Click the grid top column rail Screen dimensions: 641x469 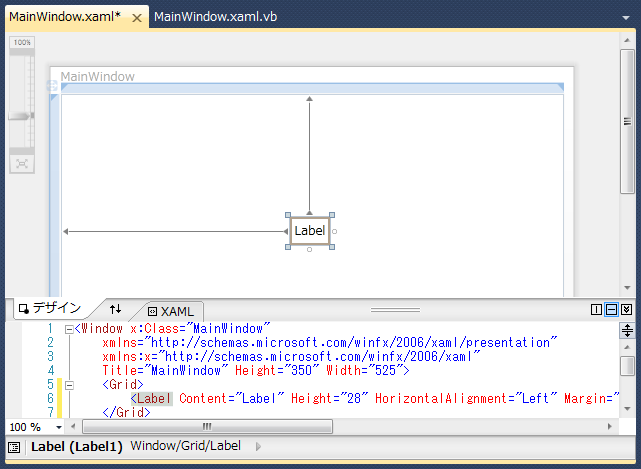point(312,87)
